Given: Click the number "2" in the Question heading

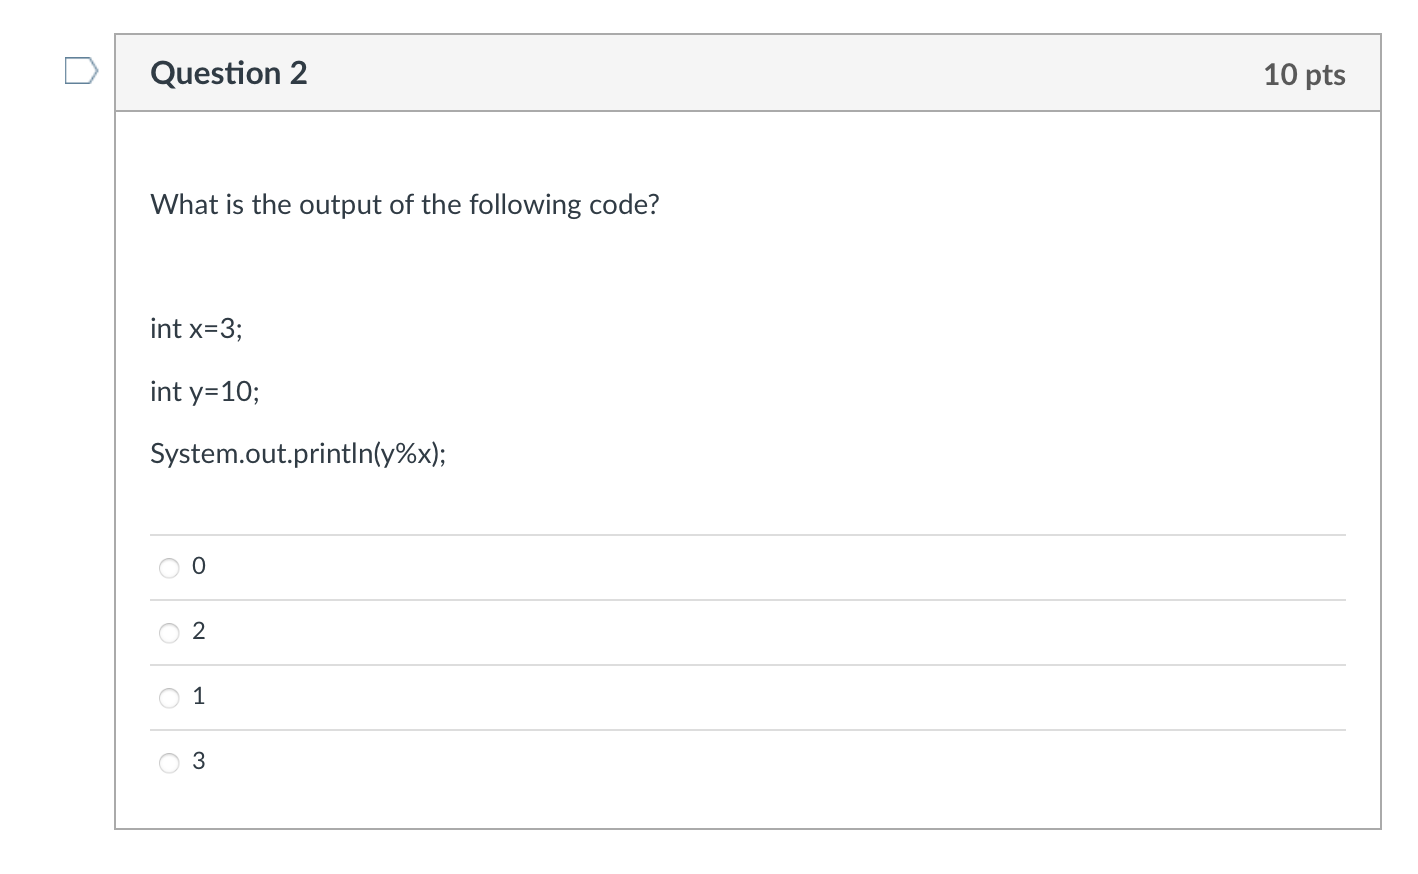Looking at the screenshot, I should tap(298, 73).
